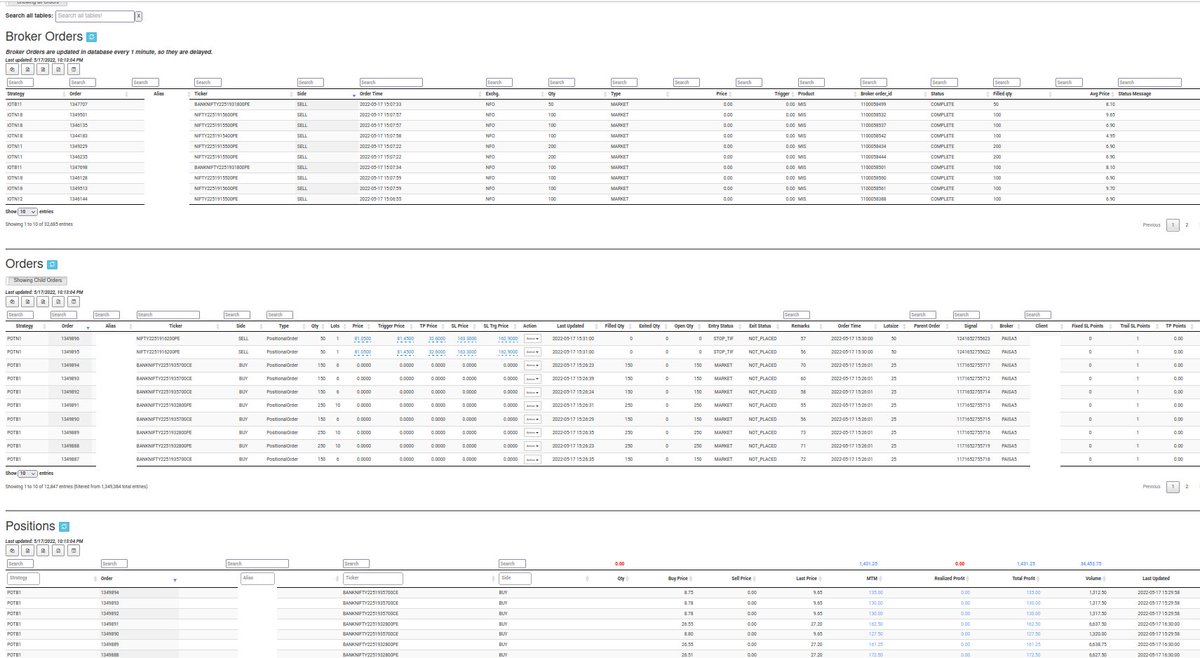Screen dimensions: 1200x658
Task: Click the Copy export icon under Broker Orders
Action: tap(12, 68)
